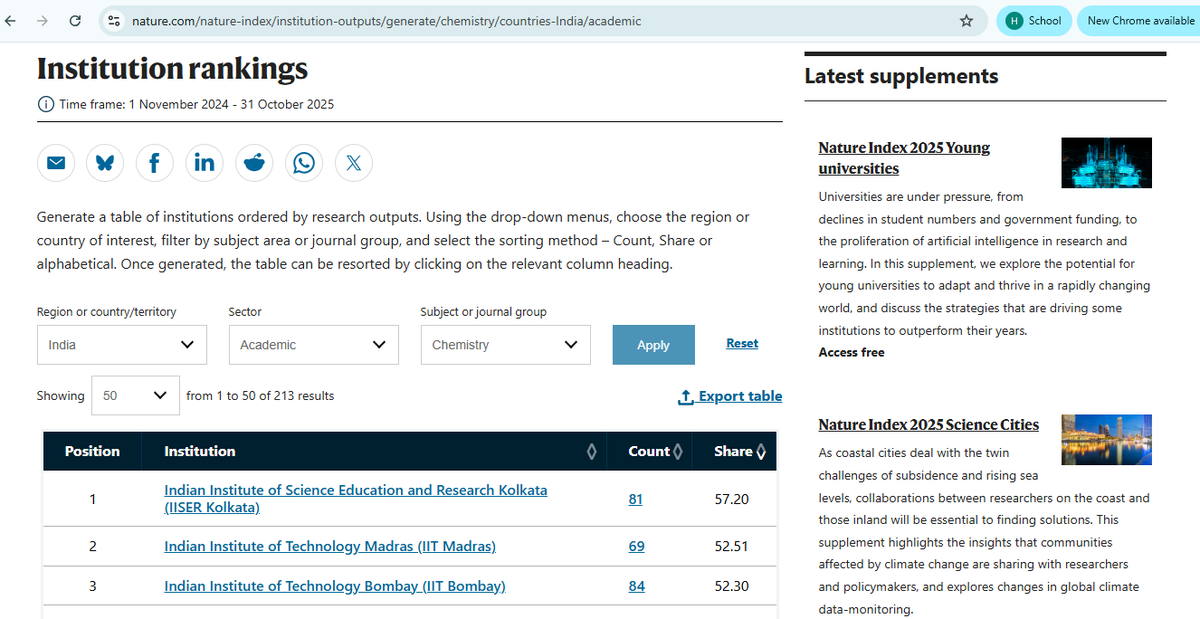
Task: Click share value 57.20
Action: pyautogui.click(x=732, y=498)
